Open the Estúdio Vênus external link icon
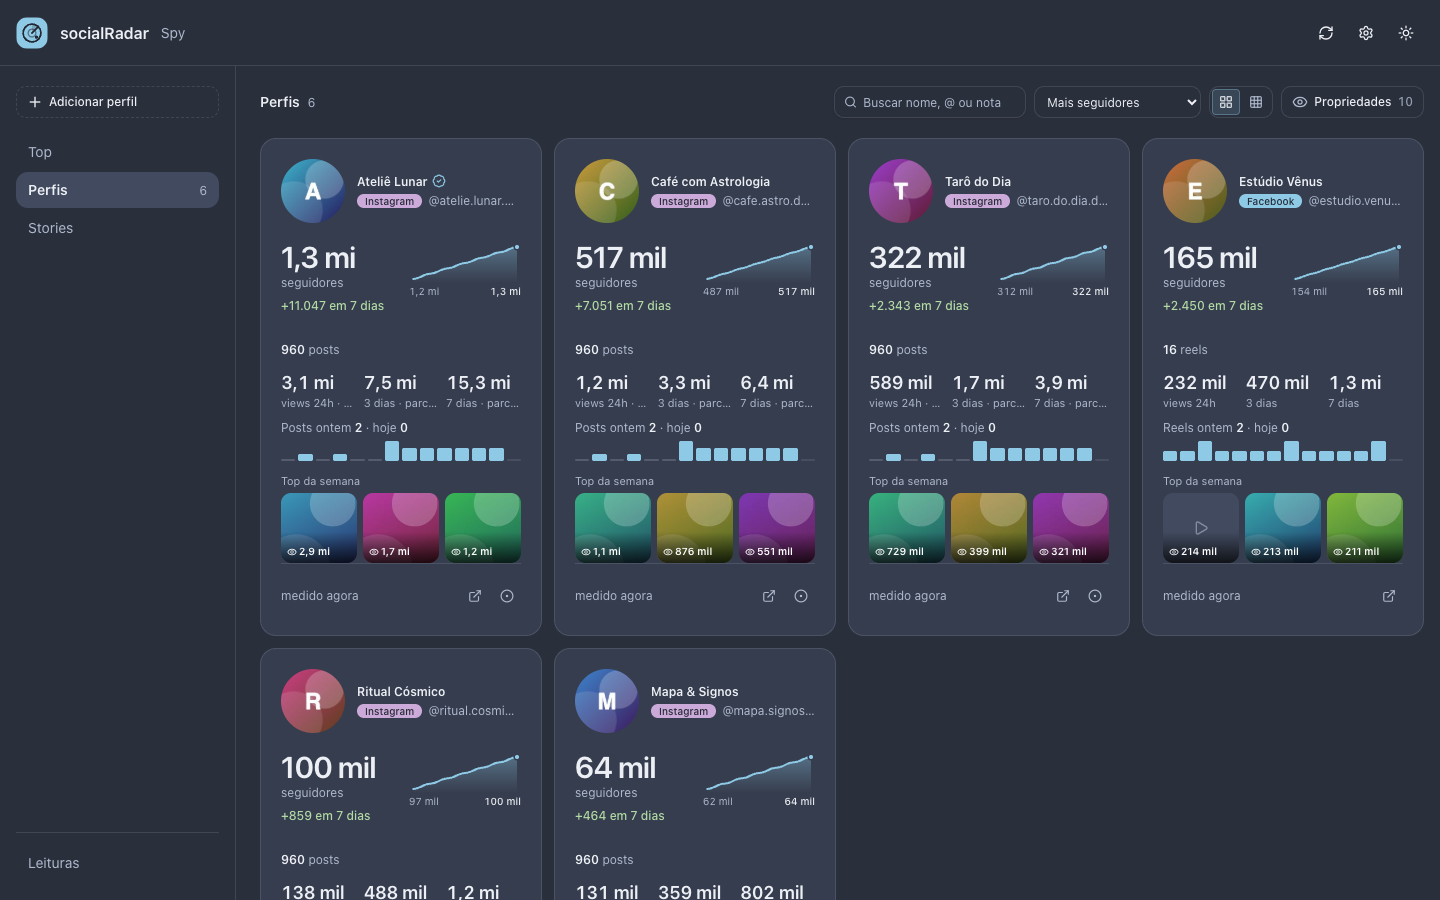Screen dimensions: 1440x900 1389,596
